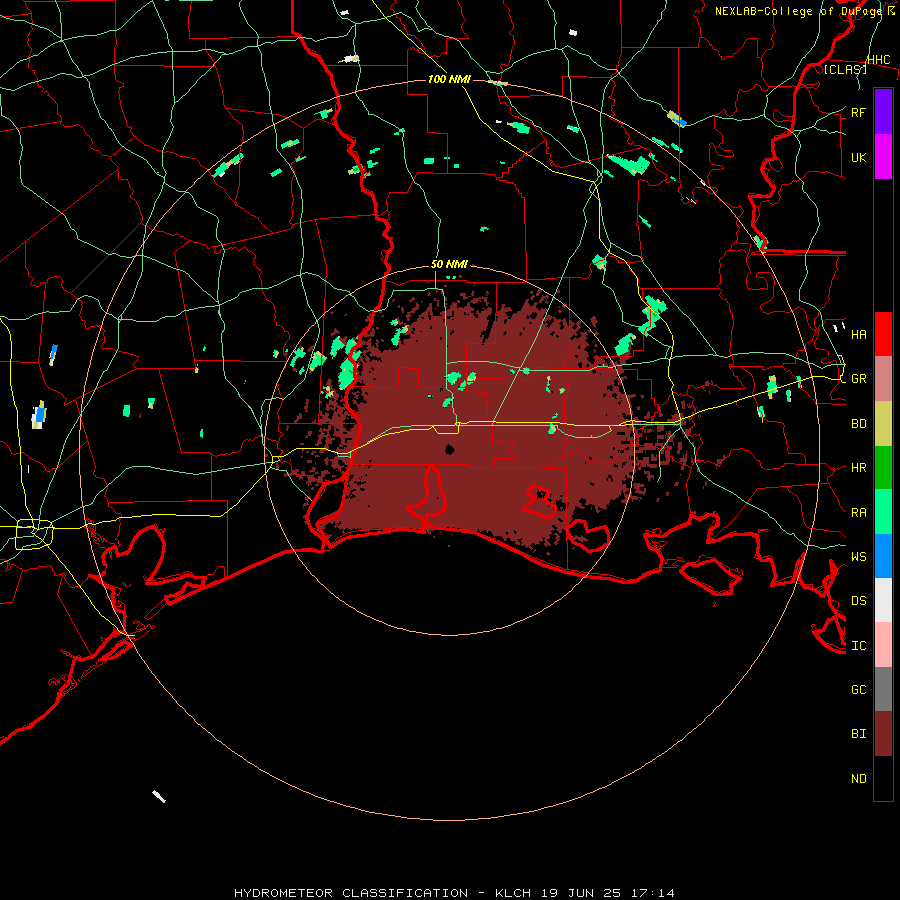
Task: Click the 19 JUN 25 date text
Action: (x=582, y=893)
